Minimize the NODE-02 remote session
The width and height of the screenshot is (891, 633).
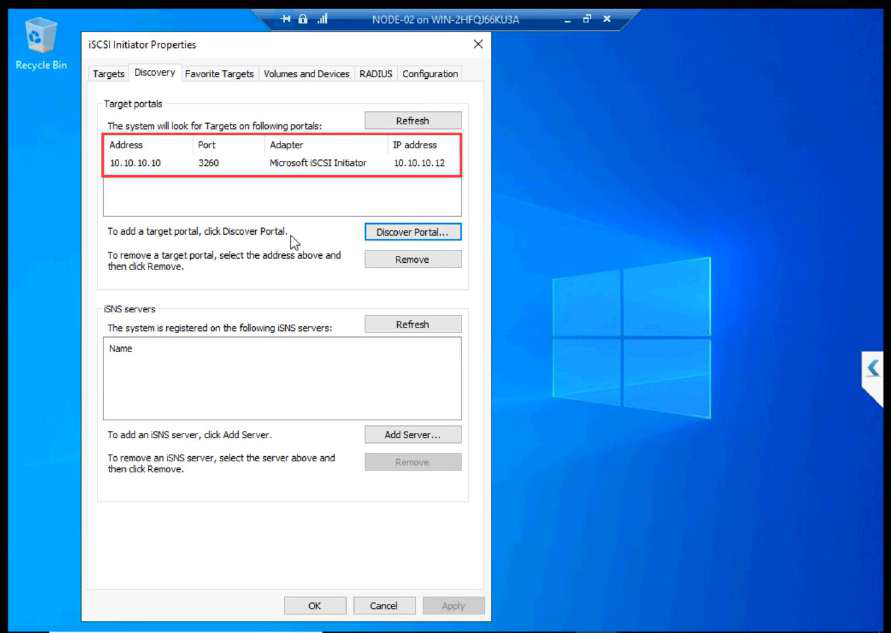pyautogui.click(x=568, y=20)
